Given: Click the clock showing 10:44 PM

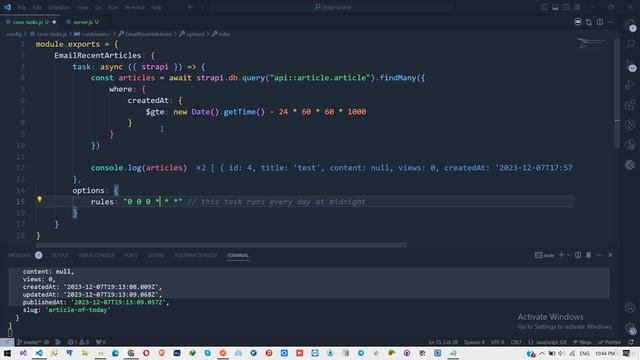Looking at the screenshot, I should [x=604, y=353].
